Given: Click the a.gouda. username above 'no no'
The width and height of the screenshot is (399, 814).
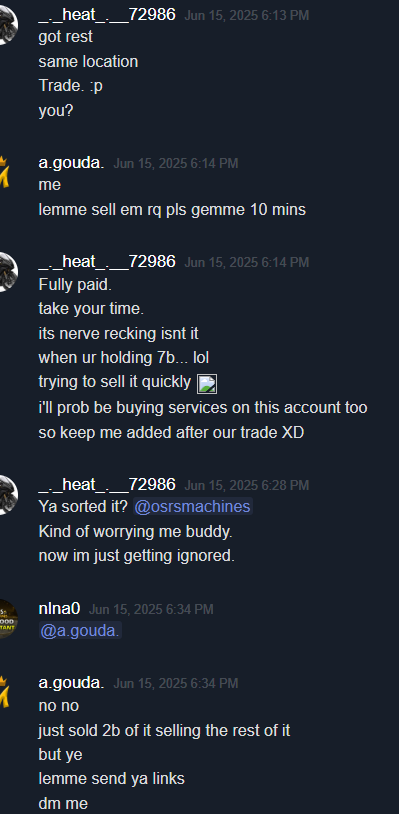Looking at the screenshot, I should pos(71,683).
